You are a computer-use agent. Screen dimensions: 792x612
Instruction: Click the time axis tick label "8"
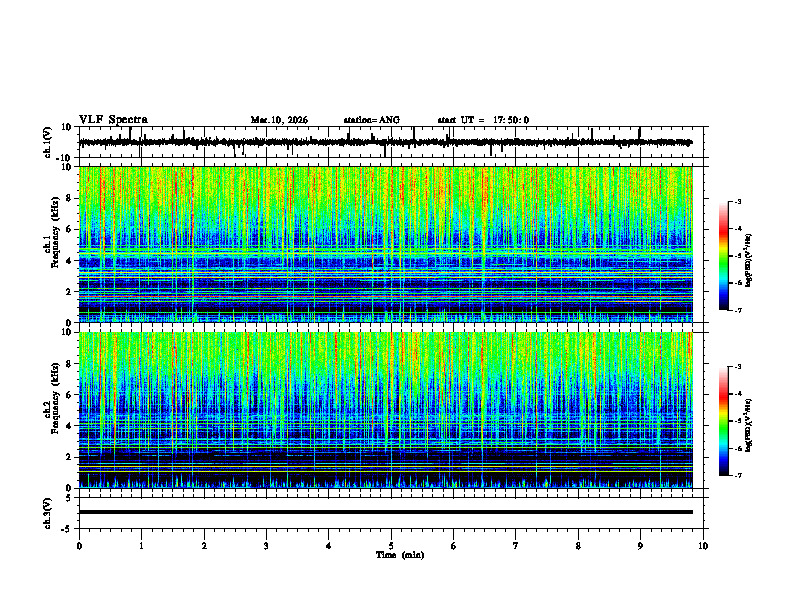[x=578, y=546]
